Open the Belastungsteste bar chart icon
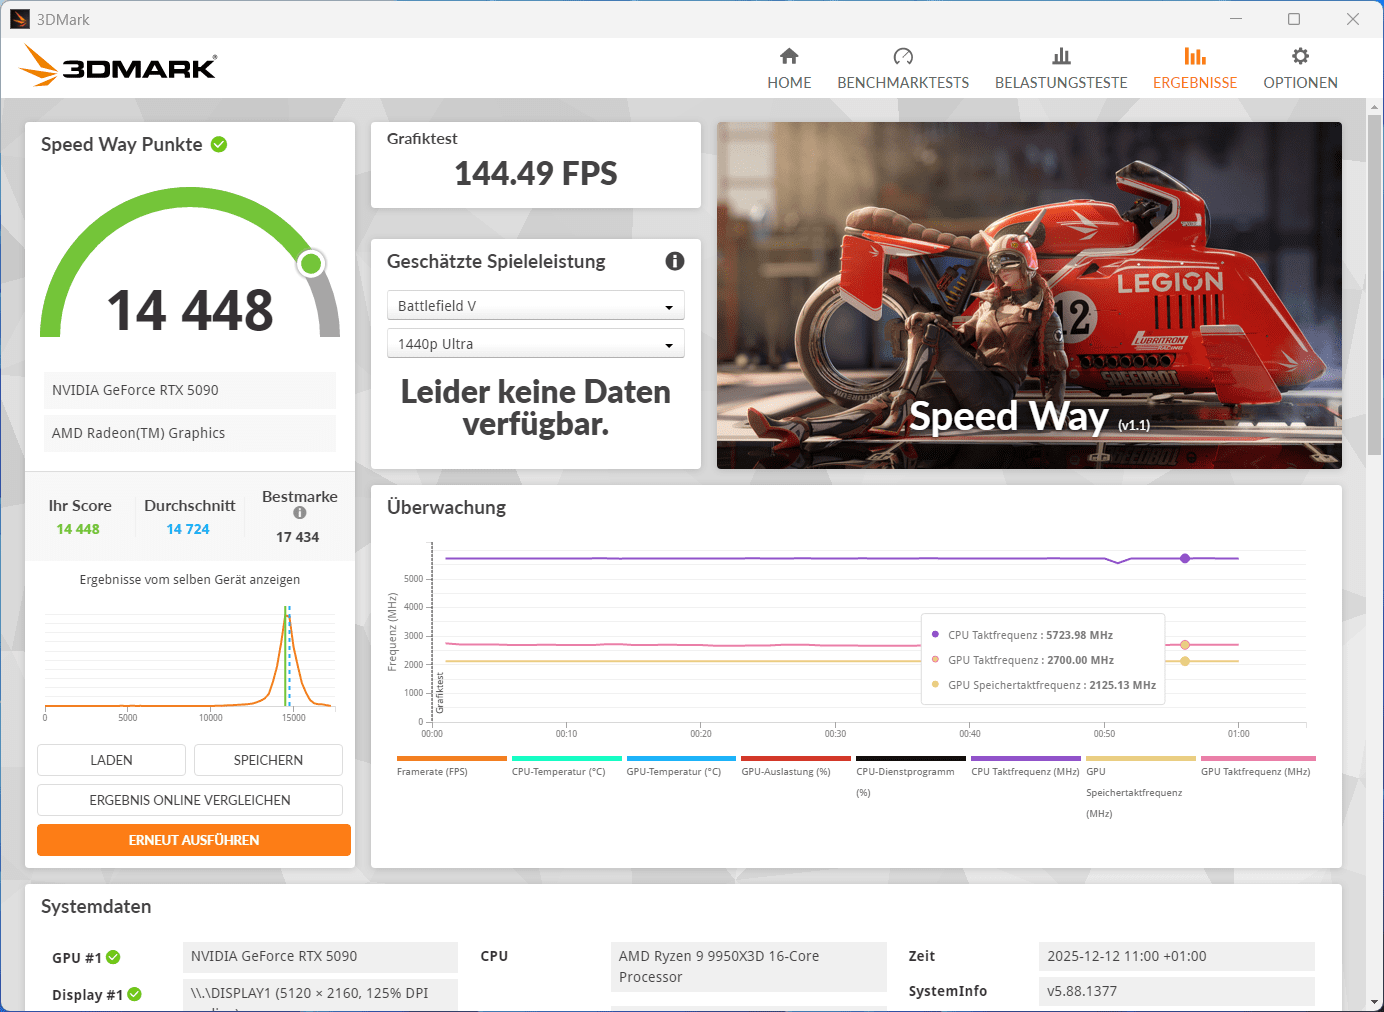The width and height of the screenshot is (1384, 1012). click(1061, 56)
